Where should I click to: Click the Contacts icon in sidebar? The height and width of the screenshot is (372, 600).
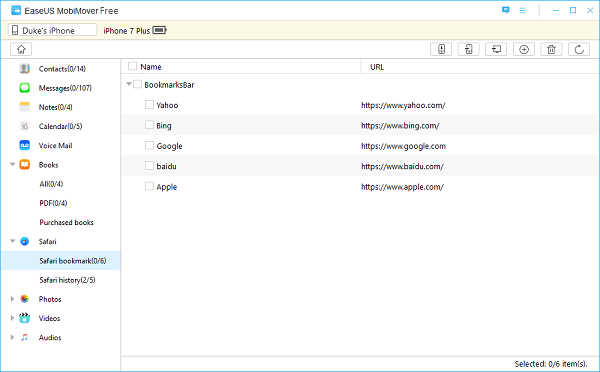[x=24, y=69]
